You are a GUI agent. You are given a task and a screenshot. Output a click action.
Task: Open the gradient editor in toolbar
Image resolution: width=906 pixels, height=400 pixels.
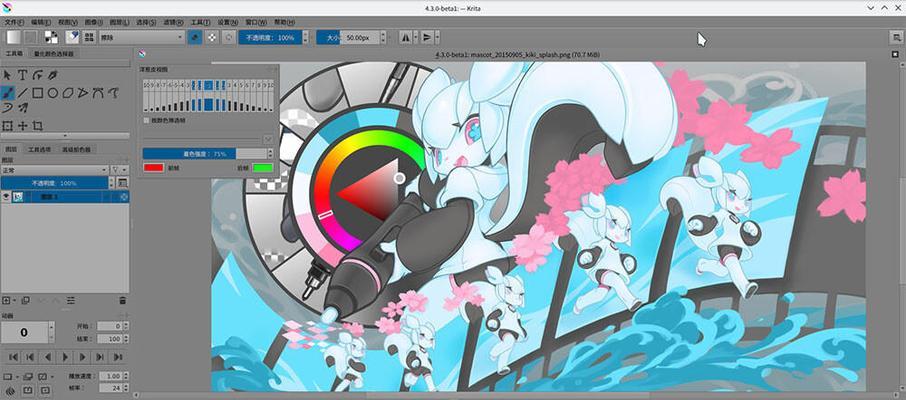[x=14, y=37]
